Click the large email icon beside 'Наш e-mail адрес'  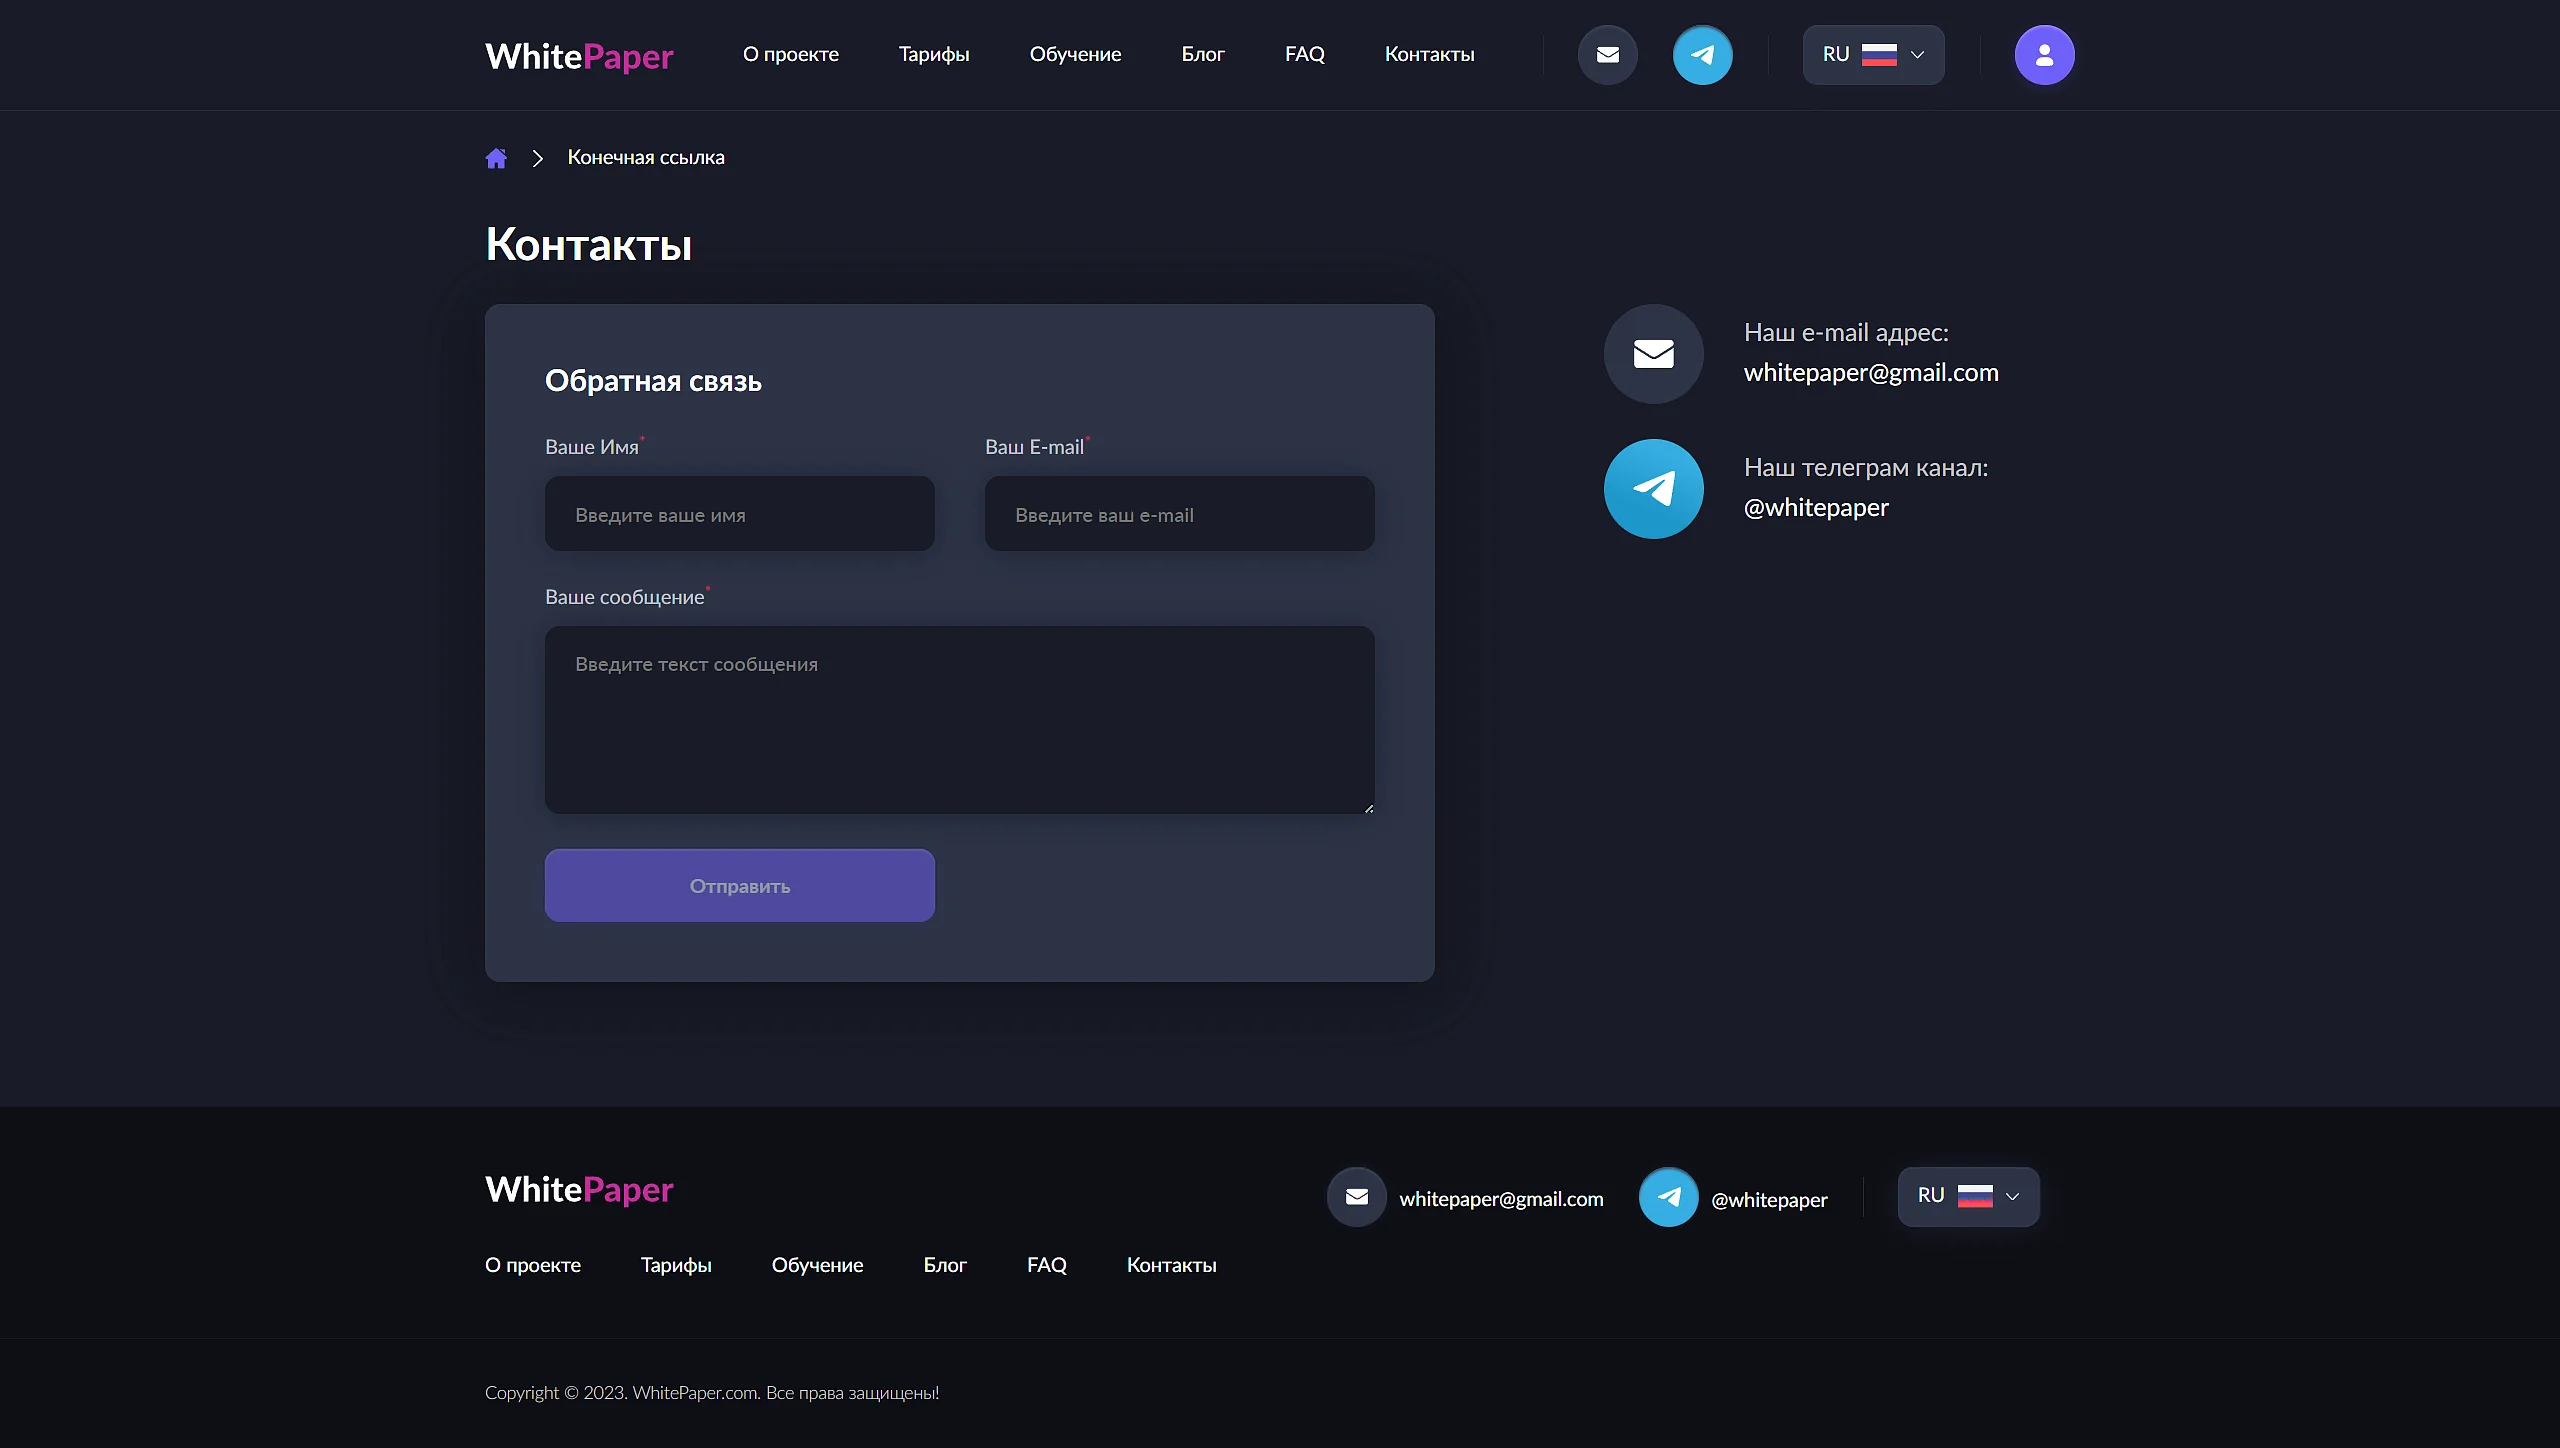point(1653,354)
